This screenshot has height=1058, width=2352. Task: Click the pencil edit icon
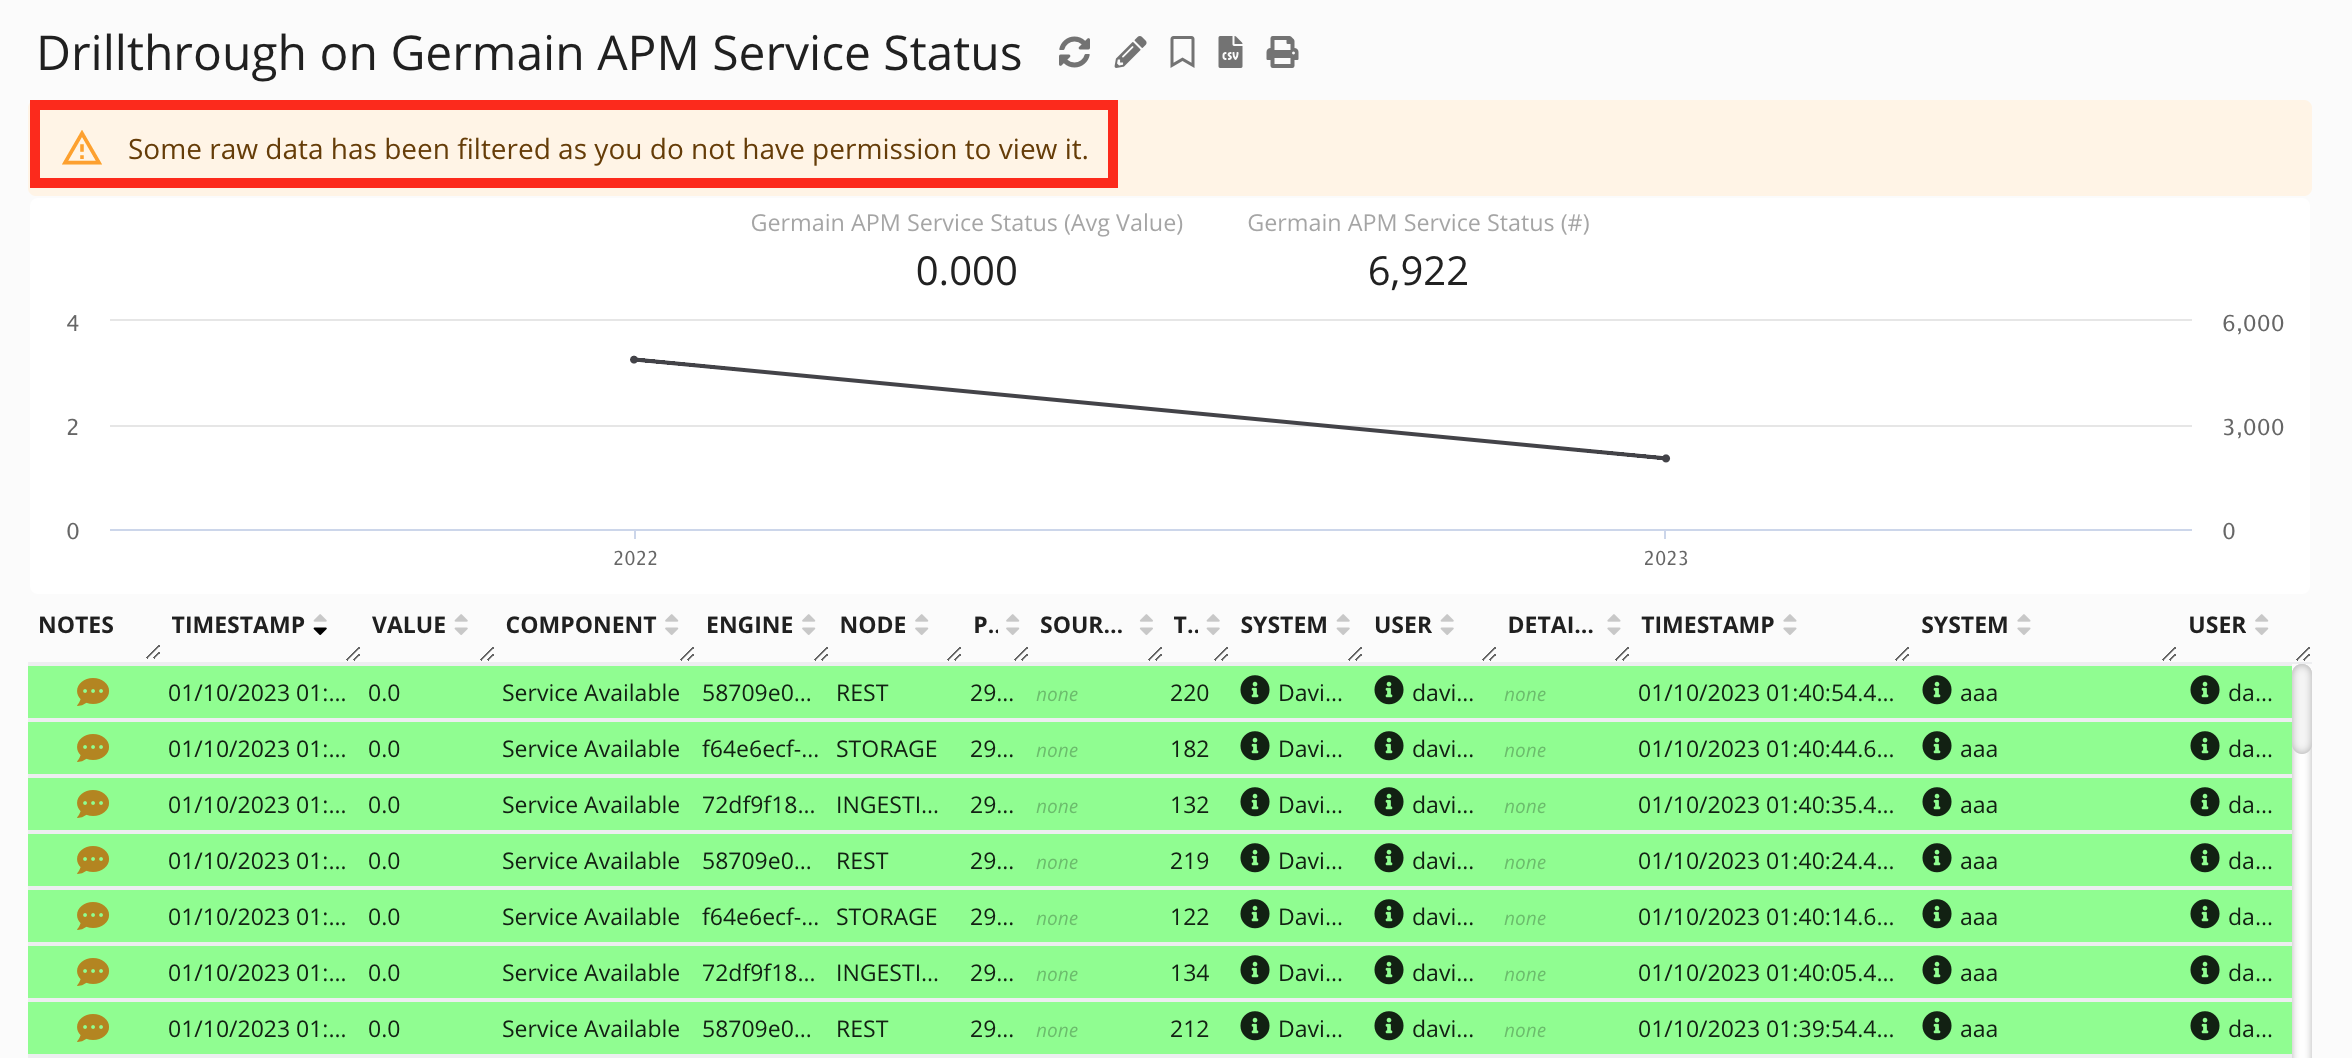point(1130,52)
